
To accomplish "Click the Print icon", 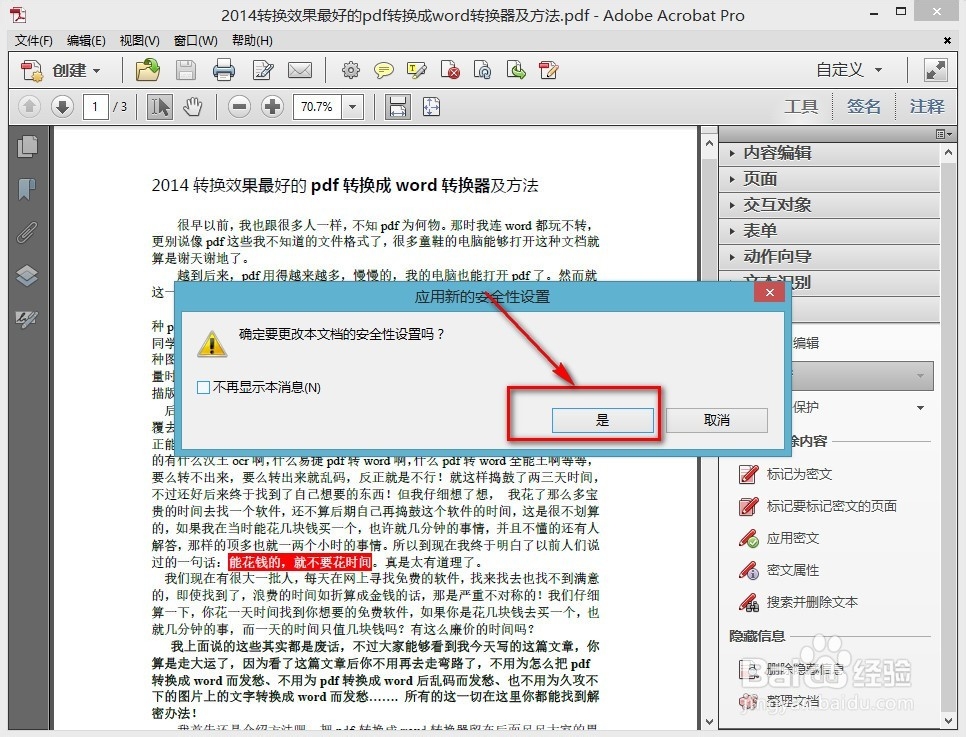I will (224, 70).
